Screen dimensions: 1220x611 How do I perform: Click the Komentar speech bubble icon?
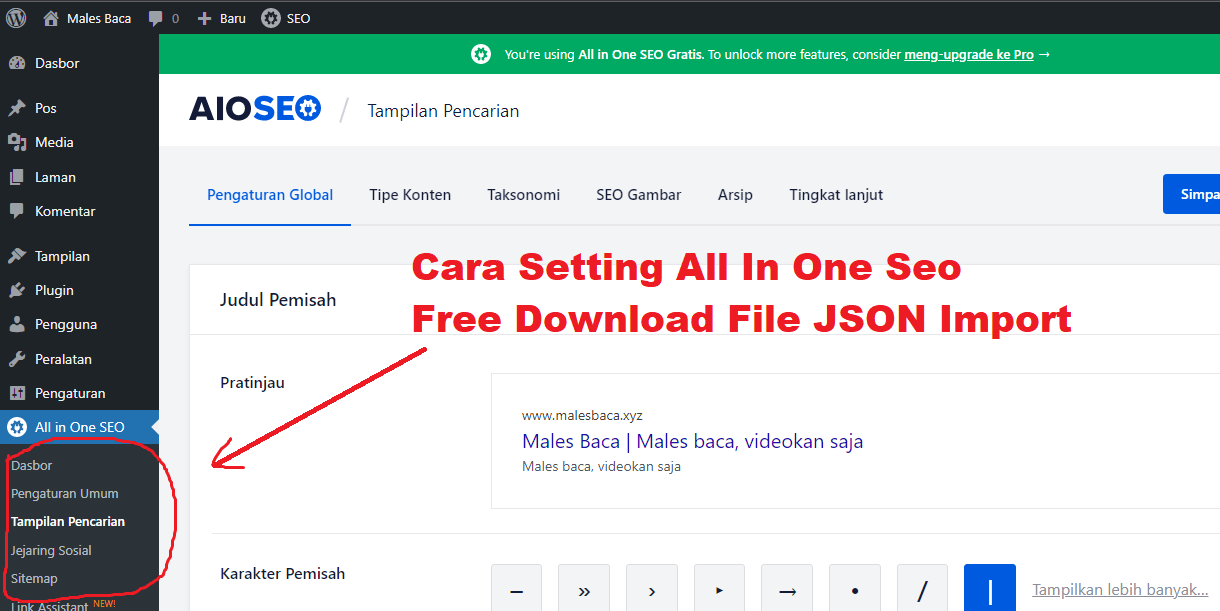[17, 211]
